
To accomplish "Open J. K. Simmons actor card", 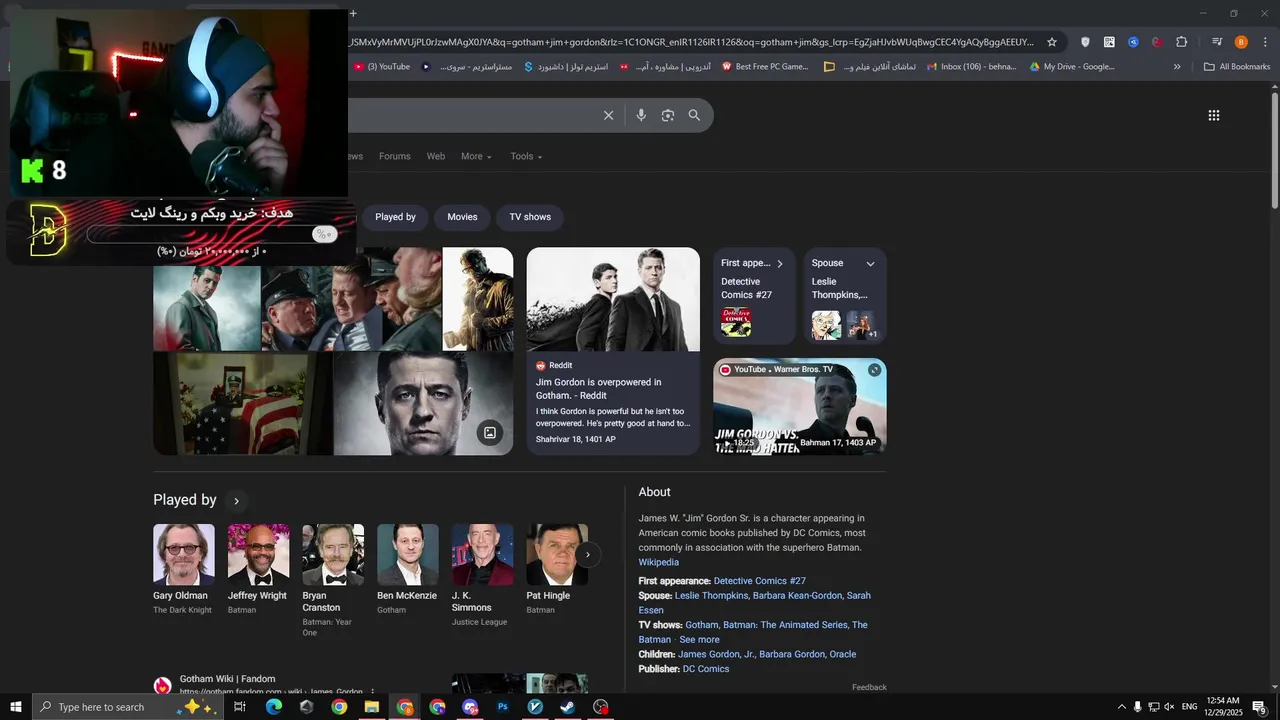I will (x=482, y=575).
